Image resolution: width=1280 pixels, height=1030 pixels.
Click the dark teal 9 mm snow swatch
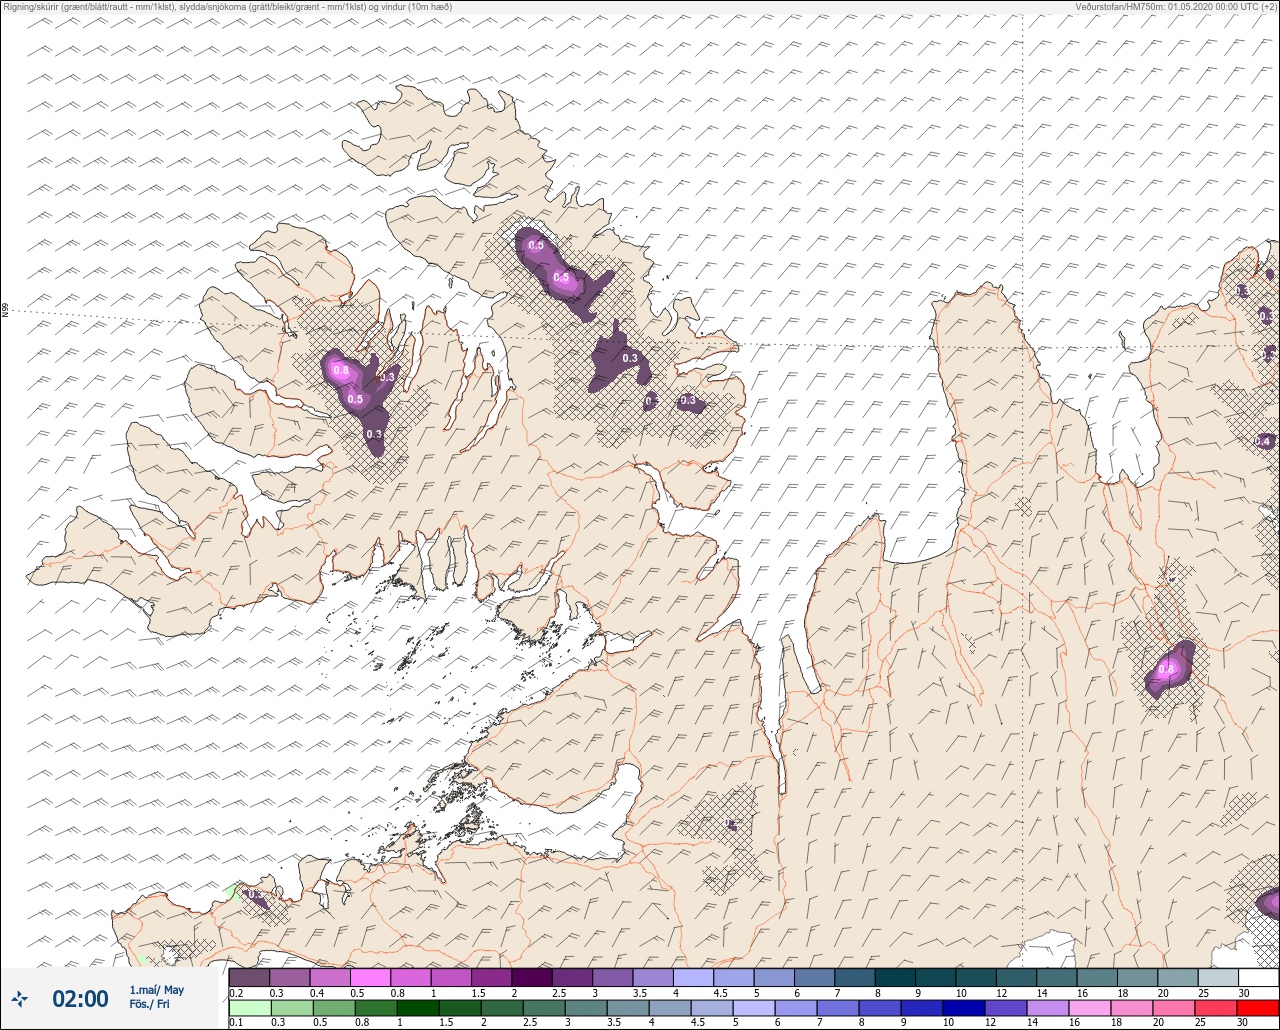935,977
